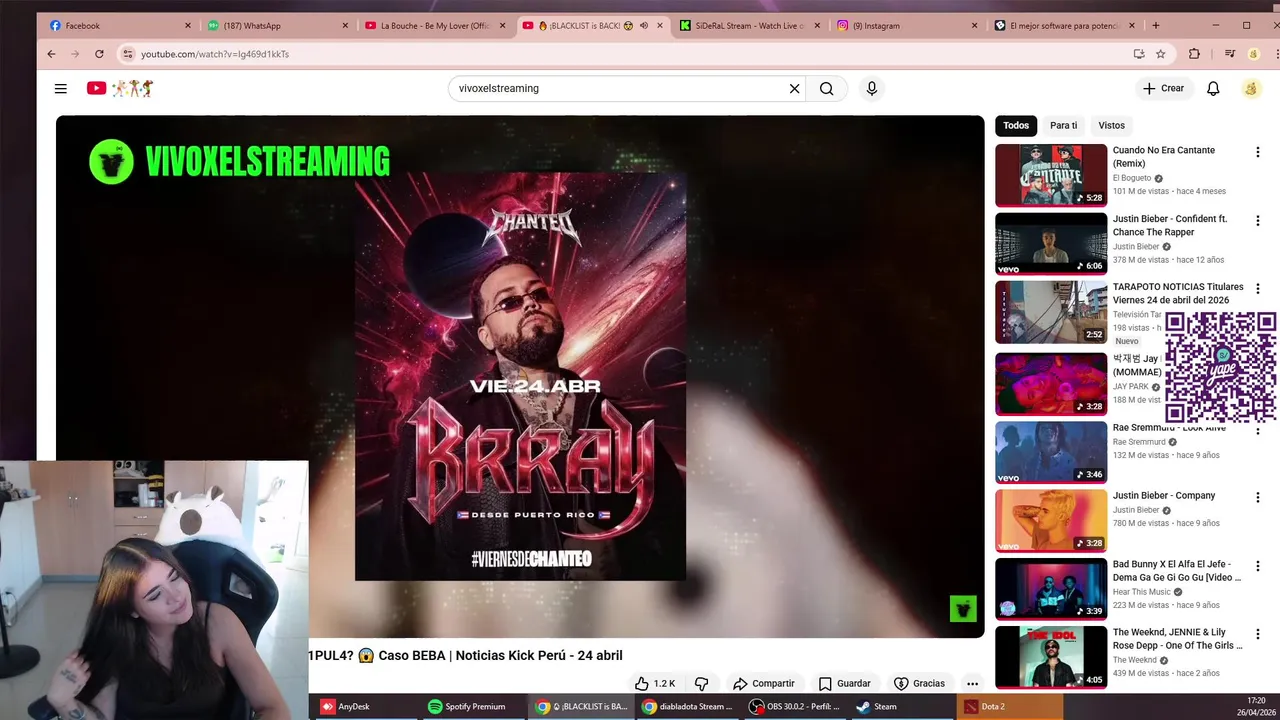The height and width of the screenshot is (720, 1280).
Task: Switch to diabladota Stream Chrome window in taskbar
Action: [687, 706]
